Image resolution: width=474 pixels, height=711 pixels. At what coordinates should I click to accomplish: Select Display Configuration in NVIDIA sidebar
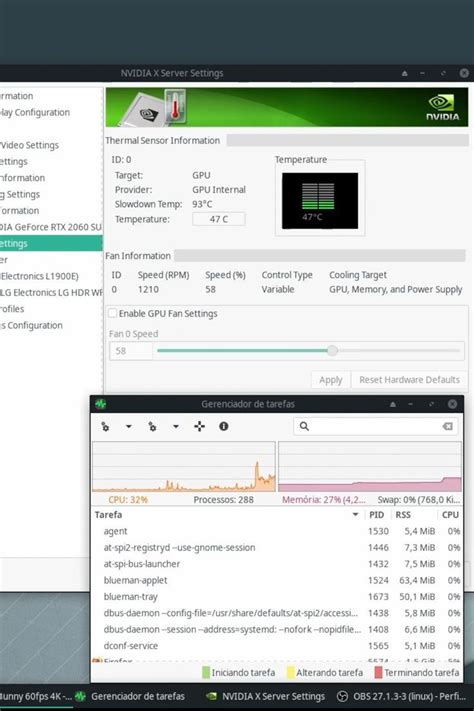35,112
